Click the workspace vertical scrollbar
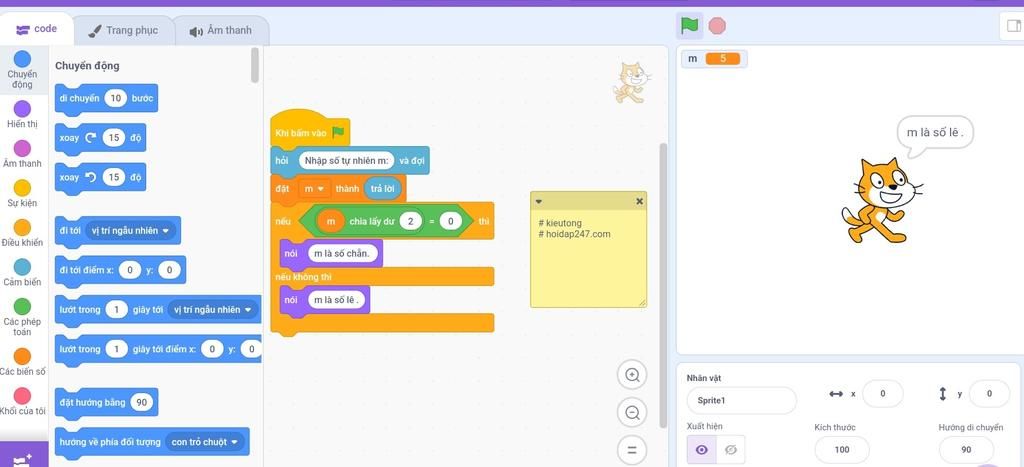1024x467 pixels. pos(664,285)
